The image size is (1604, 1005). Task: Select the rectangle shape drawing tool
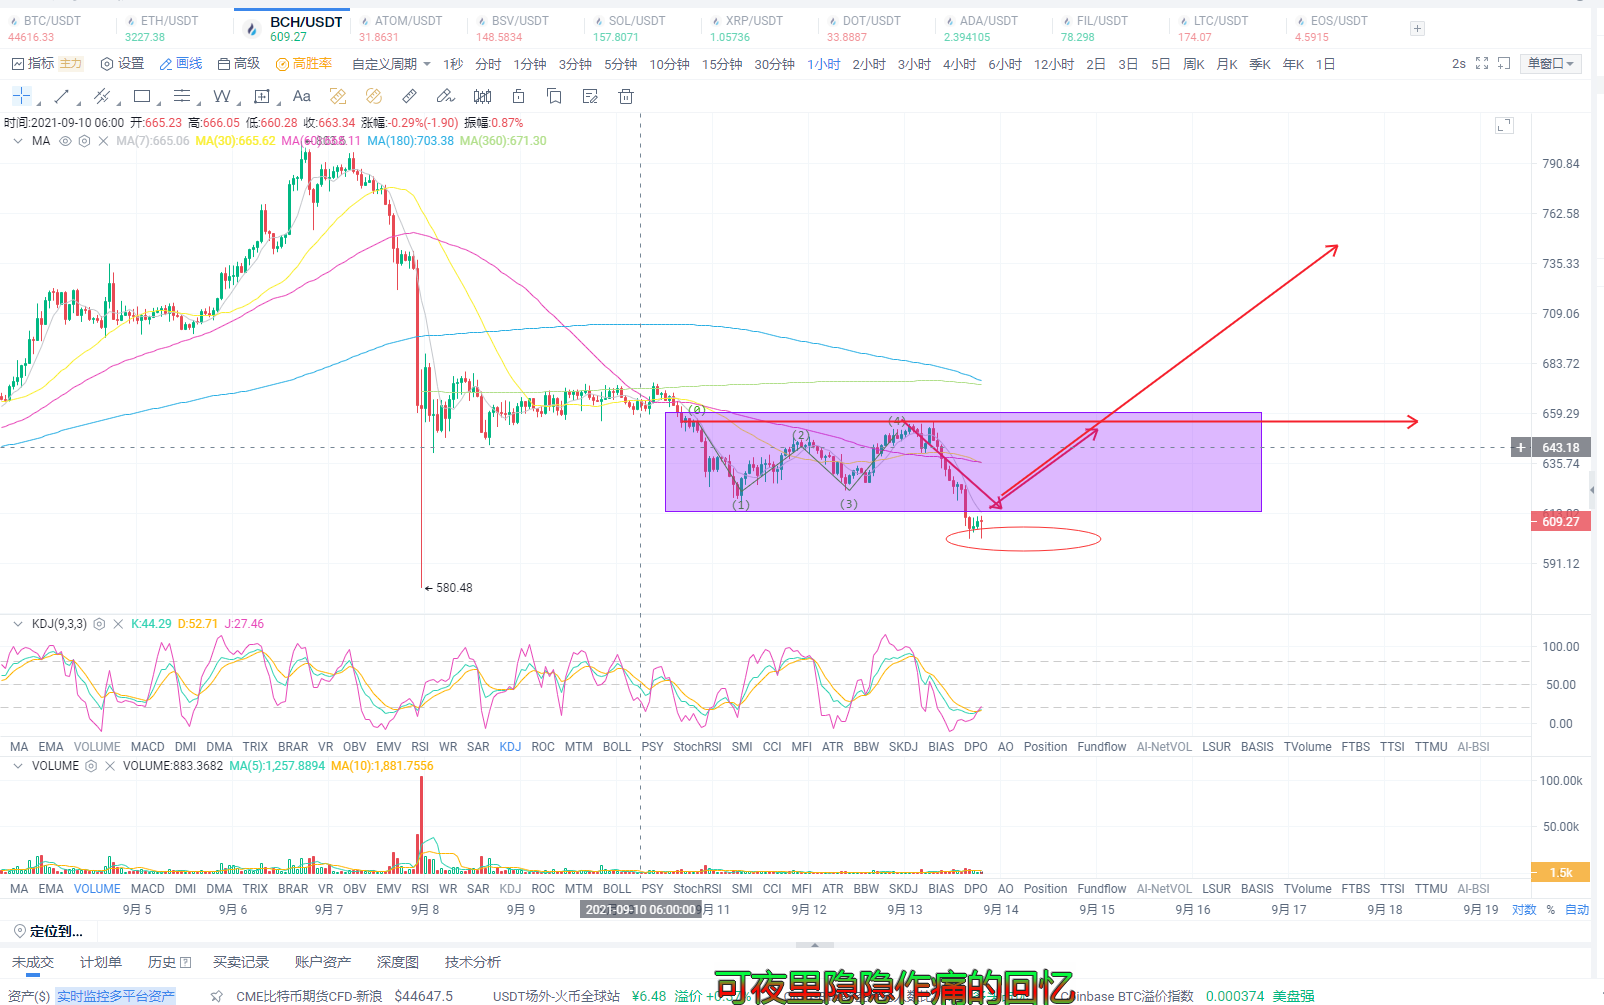[142, 96]
